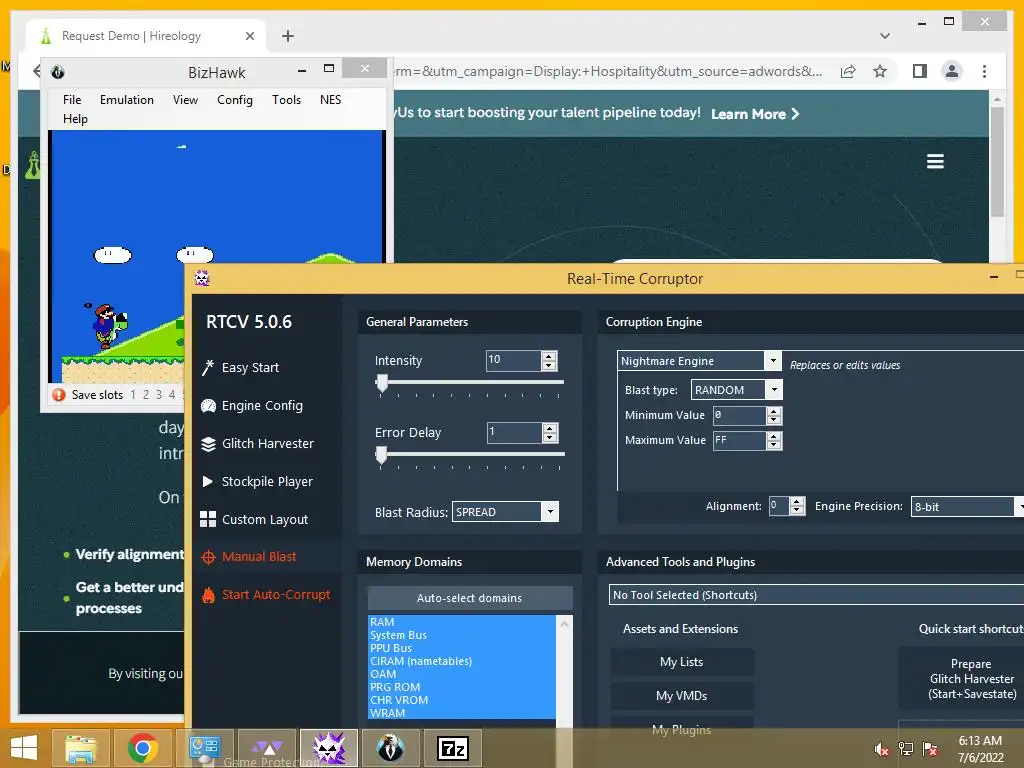The image size is (1024, 768).
Task: Click the Real-Time Corruptor title bar icon
Action: (x=202, y=278)
